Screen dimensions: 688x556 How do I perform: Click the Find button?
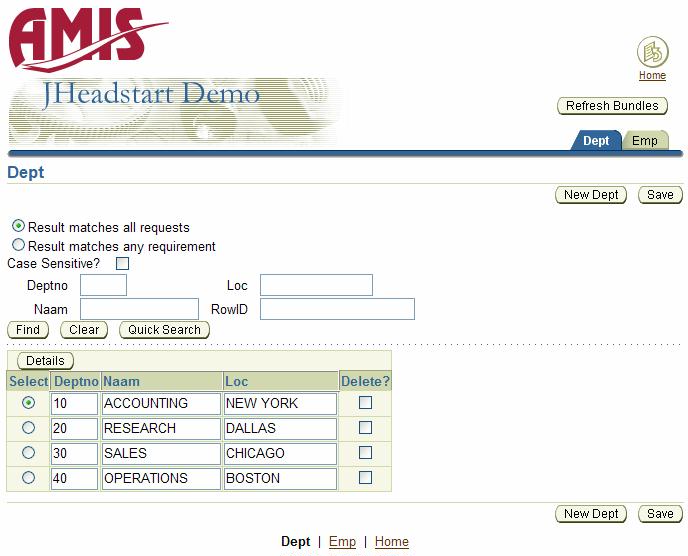28,330
